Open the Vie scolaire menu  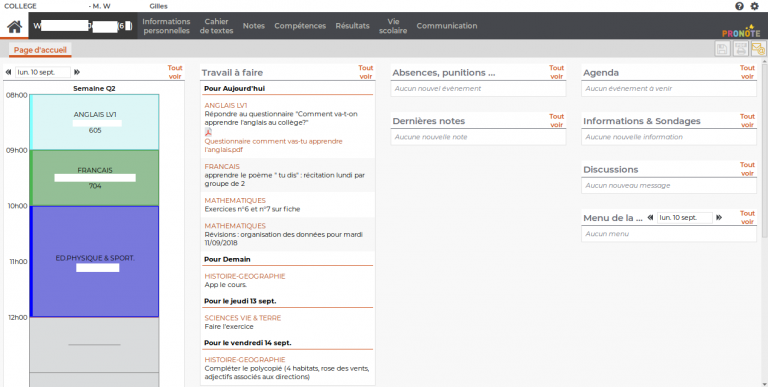click(x=393, y=26)
